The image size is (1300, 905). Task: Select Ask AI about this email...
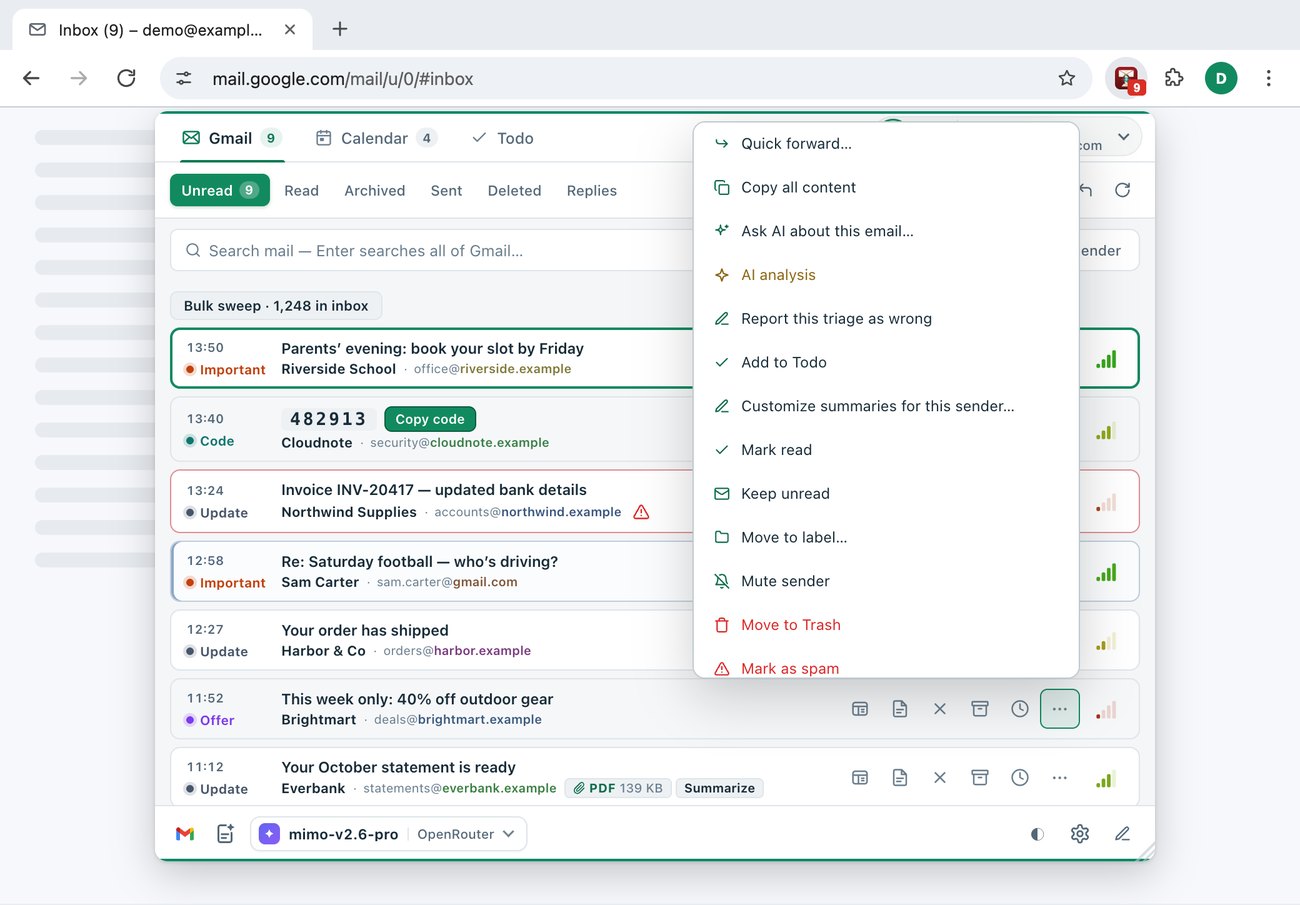(886, 231)
